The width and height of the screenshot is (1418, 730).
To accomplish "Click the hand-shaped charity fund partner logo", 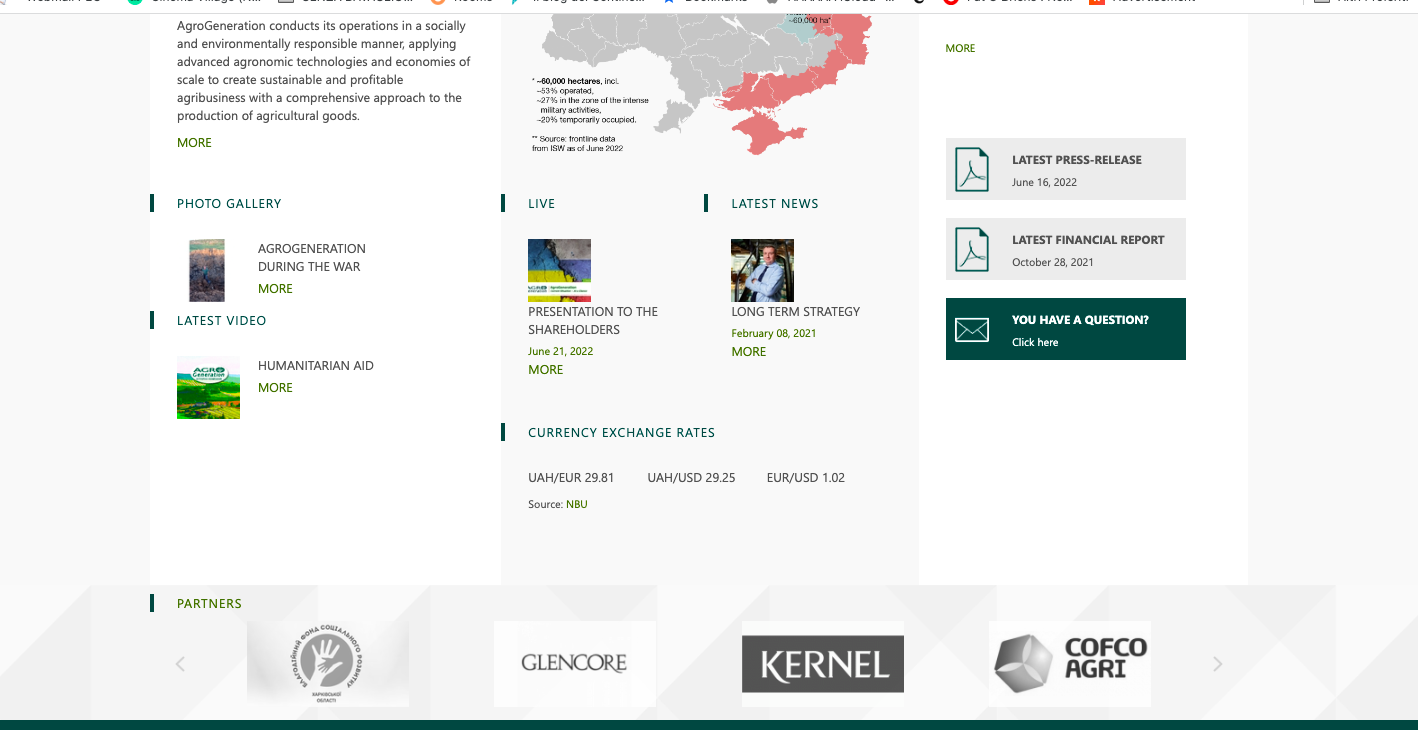I will pyautogui.click(x=327, y=663).
